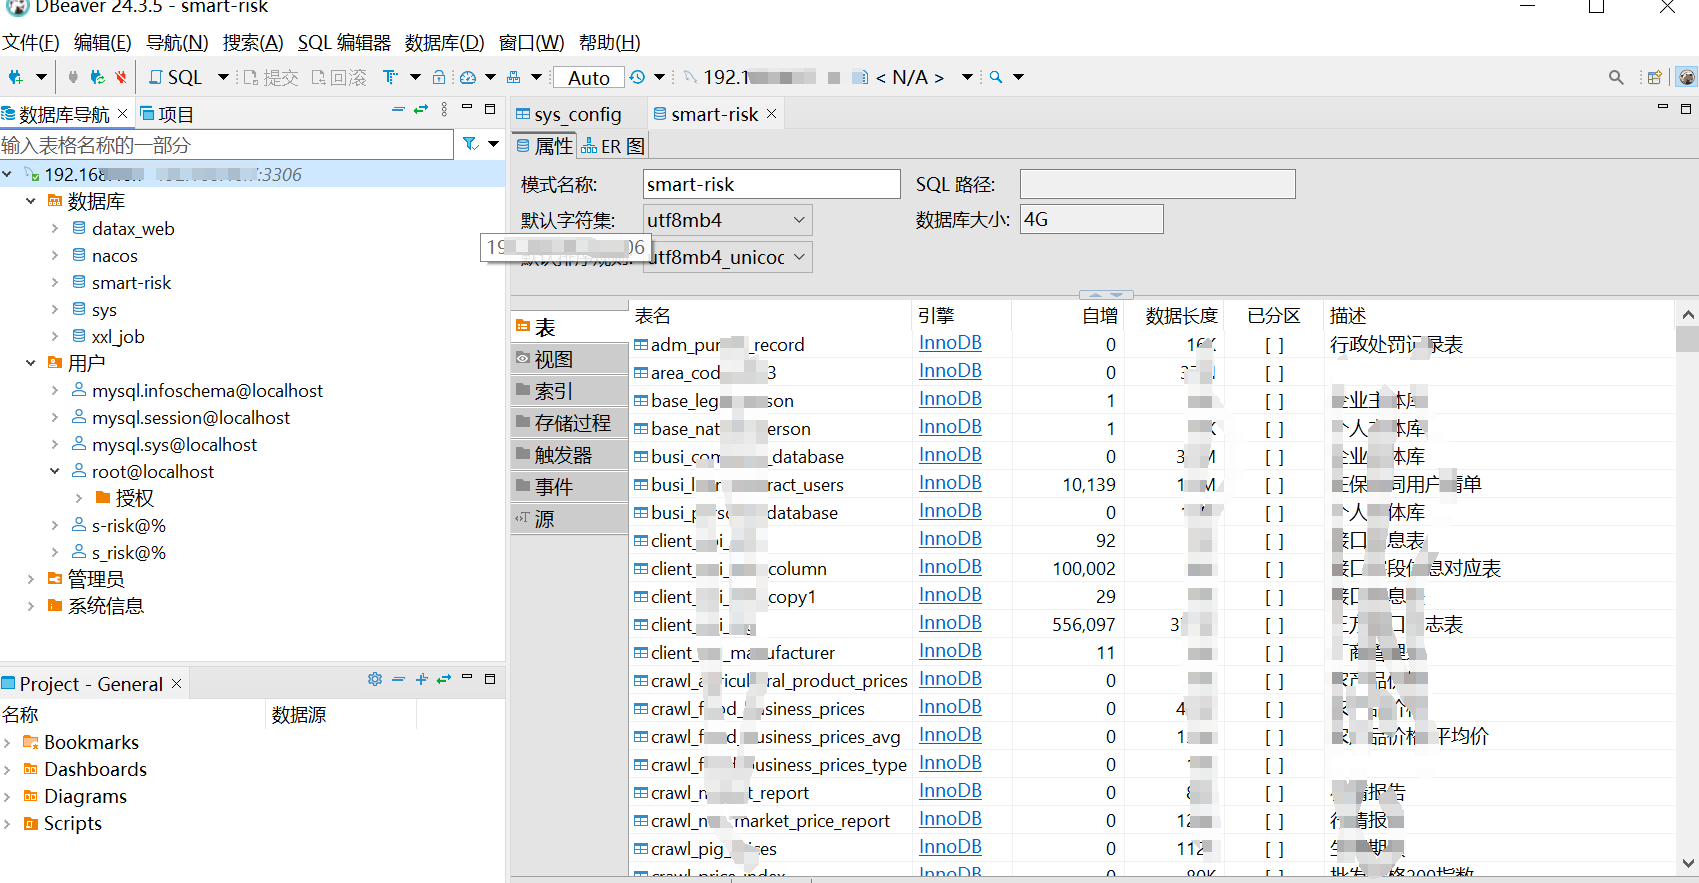Select the 视图 side tab

click(x=569, y=359)
